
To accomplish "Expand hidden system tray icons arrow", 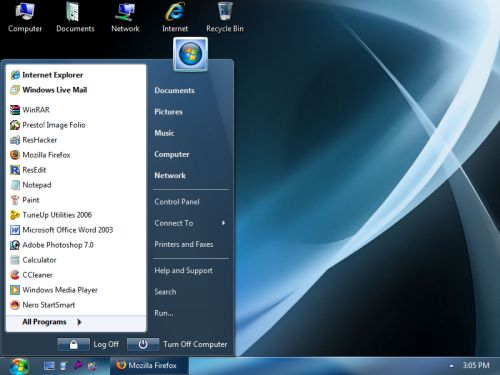I will pyautogui.click(x=451, y=366).
